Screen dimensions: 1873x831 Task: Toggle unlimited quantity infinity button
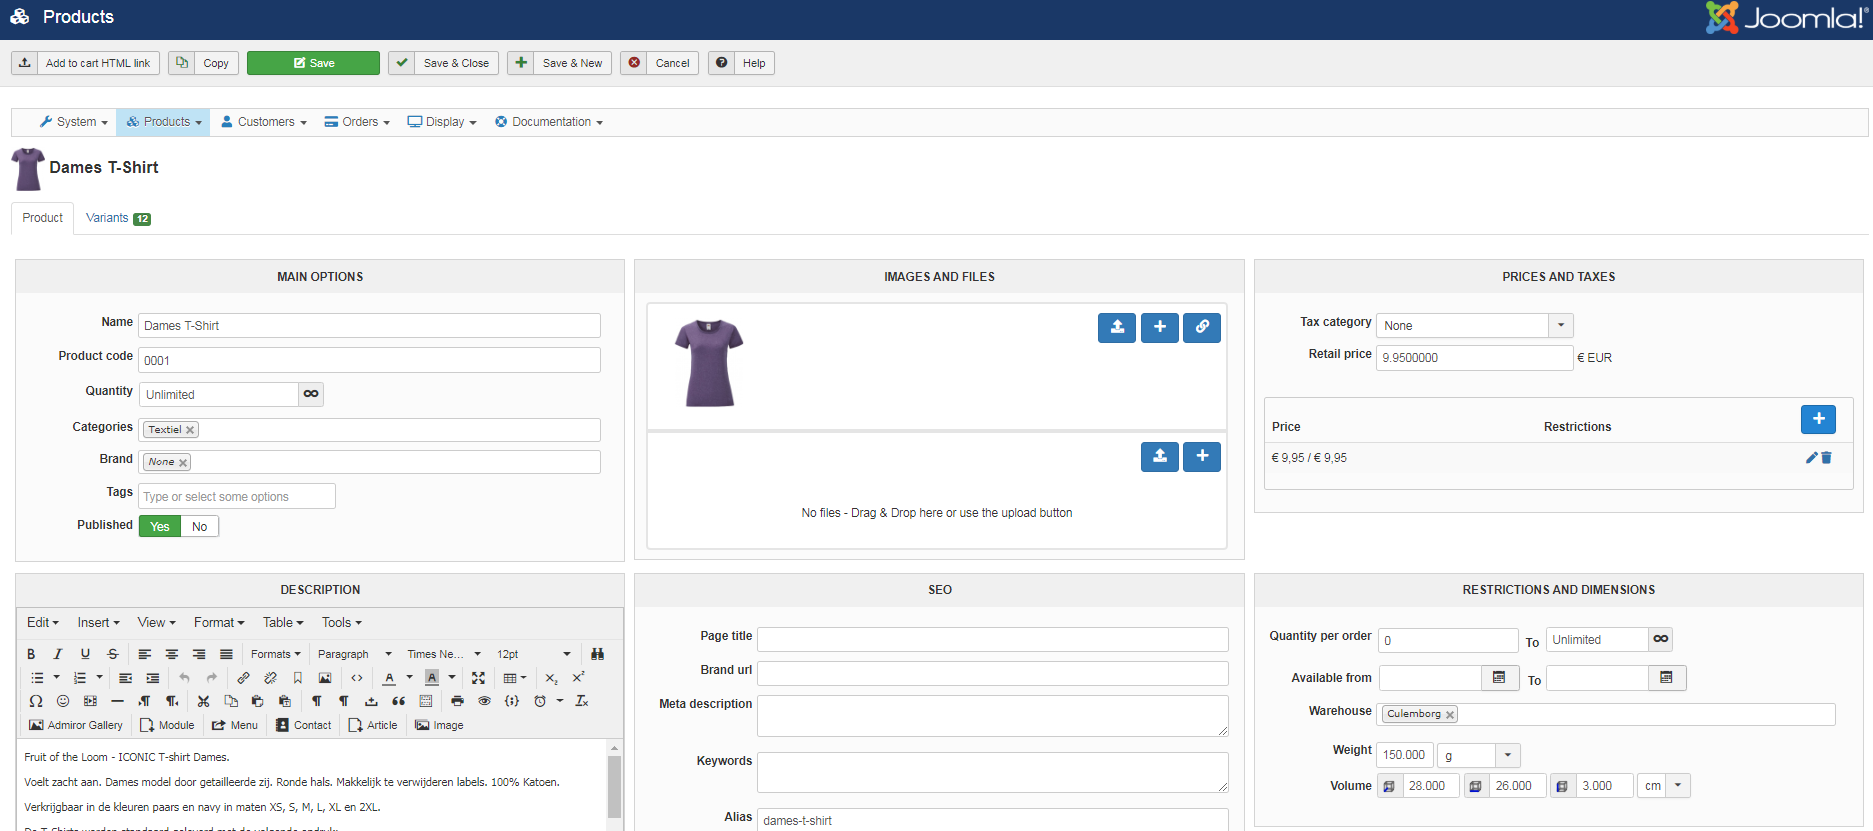(311, 394)
